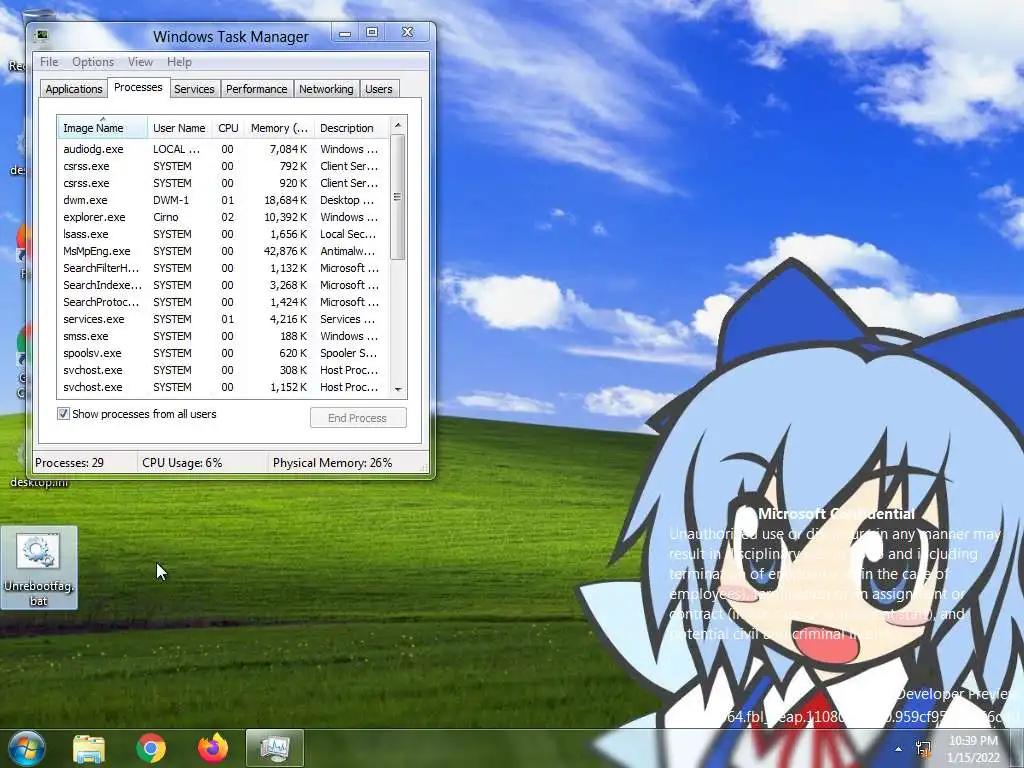Click the Task Manager title bar icon
Screen dimensions: 1024x768
click(x=42, y=35)
